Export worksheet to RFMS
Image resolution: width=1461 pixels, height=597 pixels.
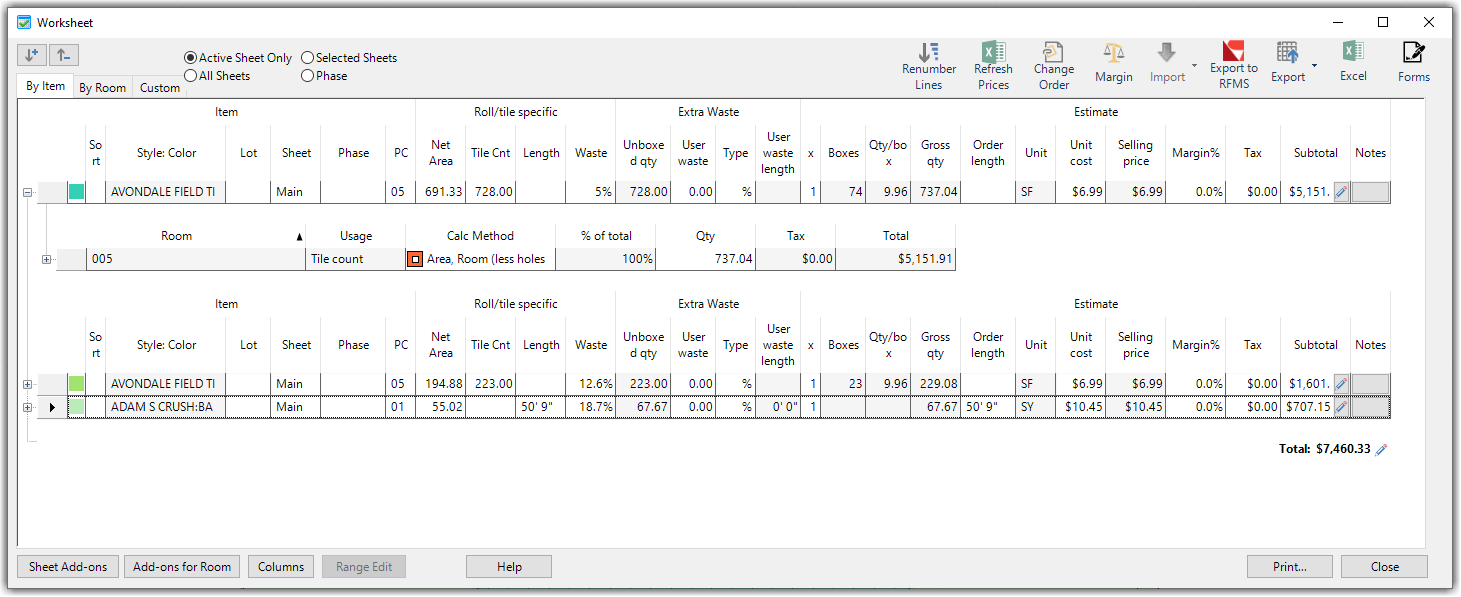[x=1233, y=52]
